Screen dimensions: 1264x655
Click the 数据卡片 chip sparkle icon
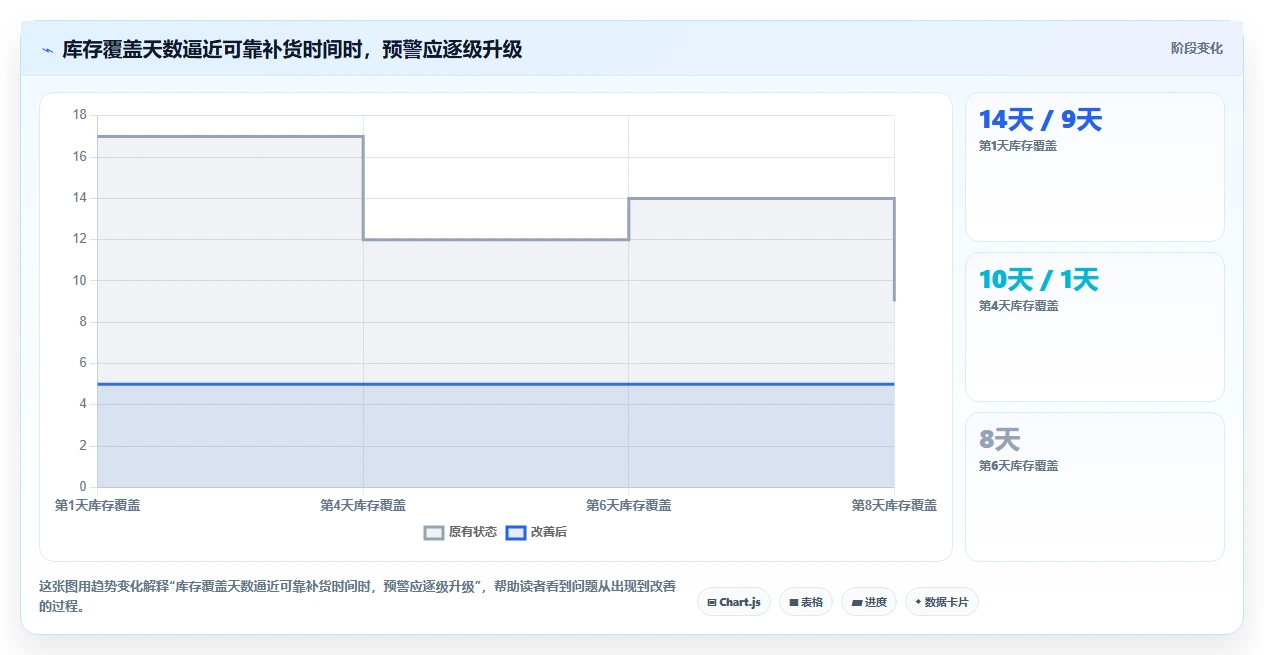point(918,602)
